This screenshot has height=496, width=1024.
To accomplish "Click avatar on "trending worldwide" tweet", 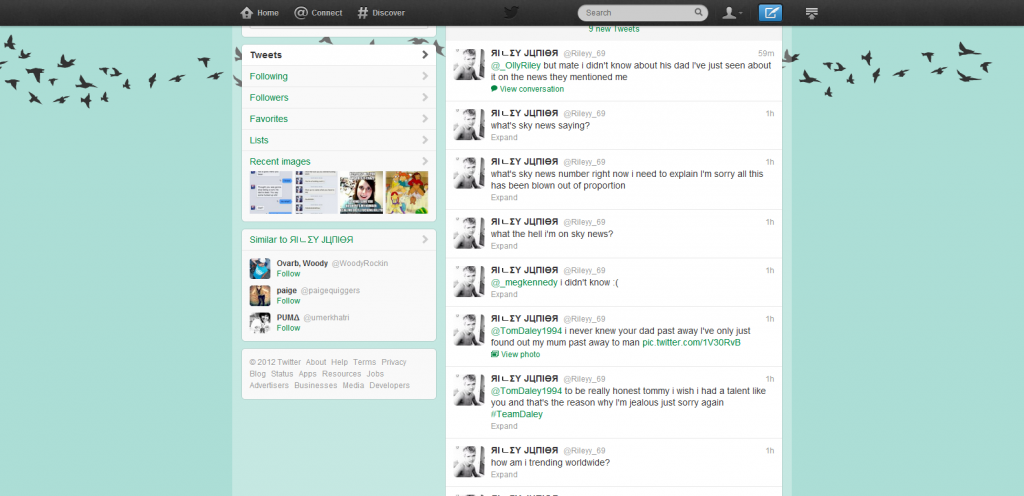I will tap(470, 462).
